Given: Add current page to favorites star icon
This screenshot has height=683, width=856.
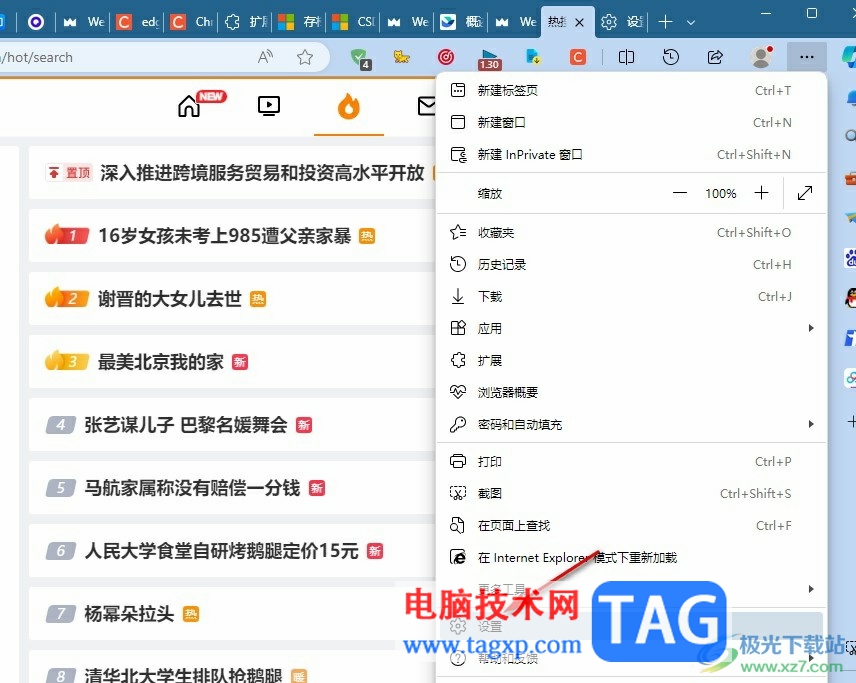Looking at the screenshot, I should pos(307,58).
